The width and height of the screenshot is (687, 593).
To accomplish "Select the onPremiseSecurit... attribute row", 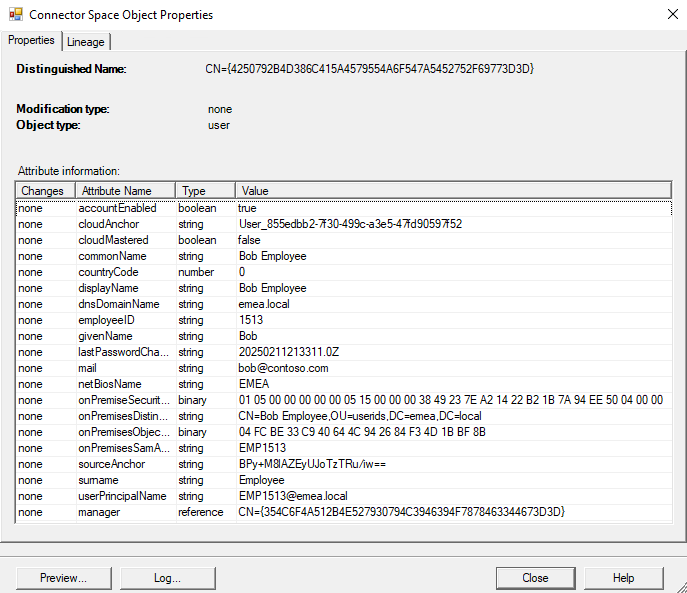I will click(x=344, y=400).
